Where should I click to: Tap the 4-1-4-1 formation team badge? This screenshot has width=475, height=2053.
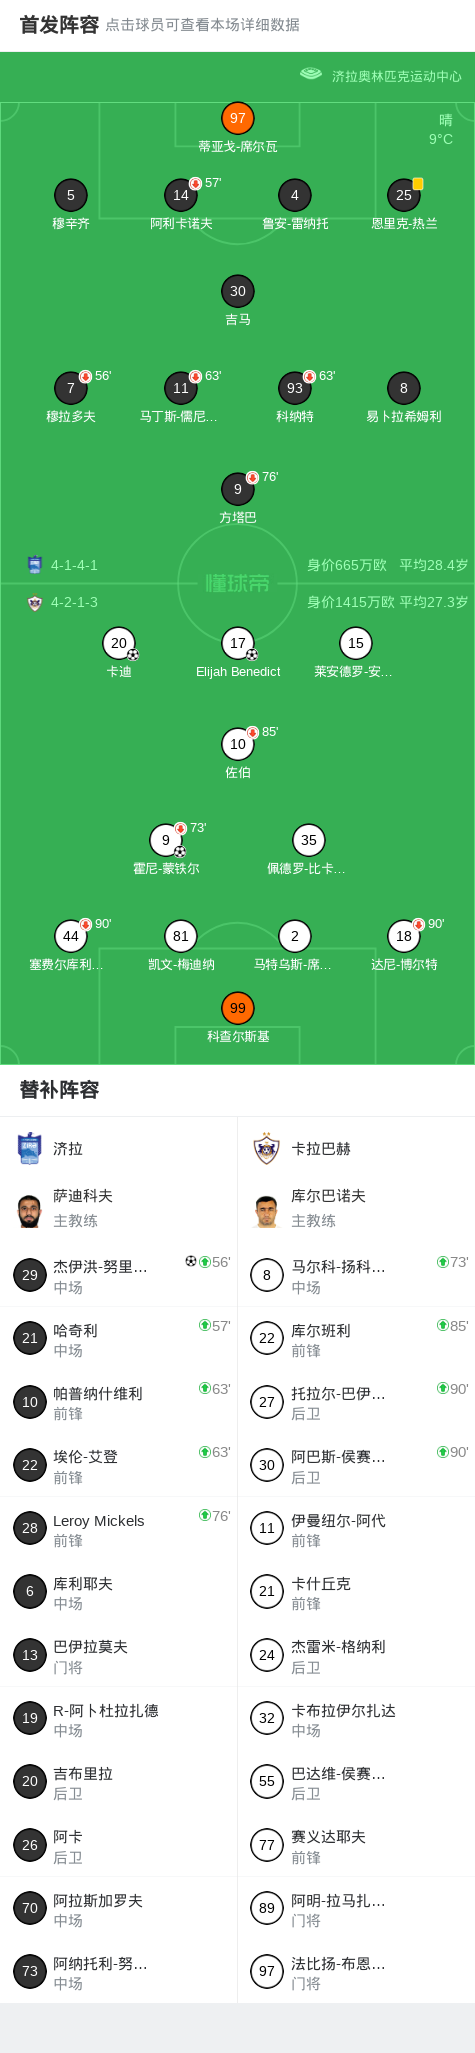(x=35, y=565)
